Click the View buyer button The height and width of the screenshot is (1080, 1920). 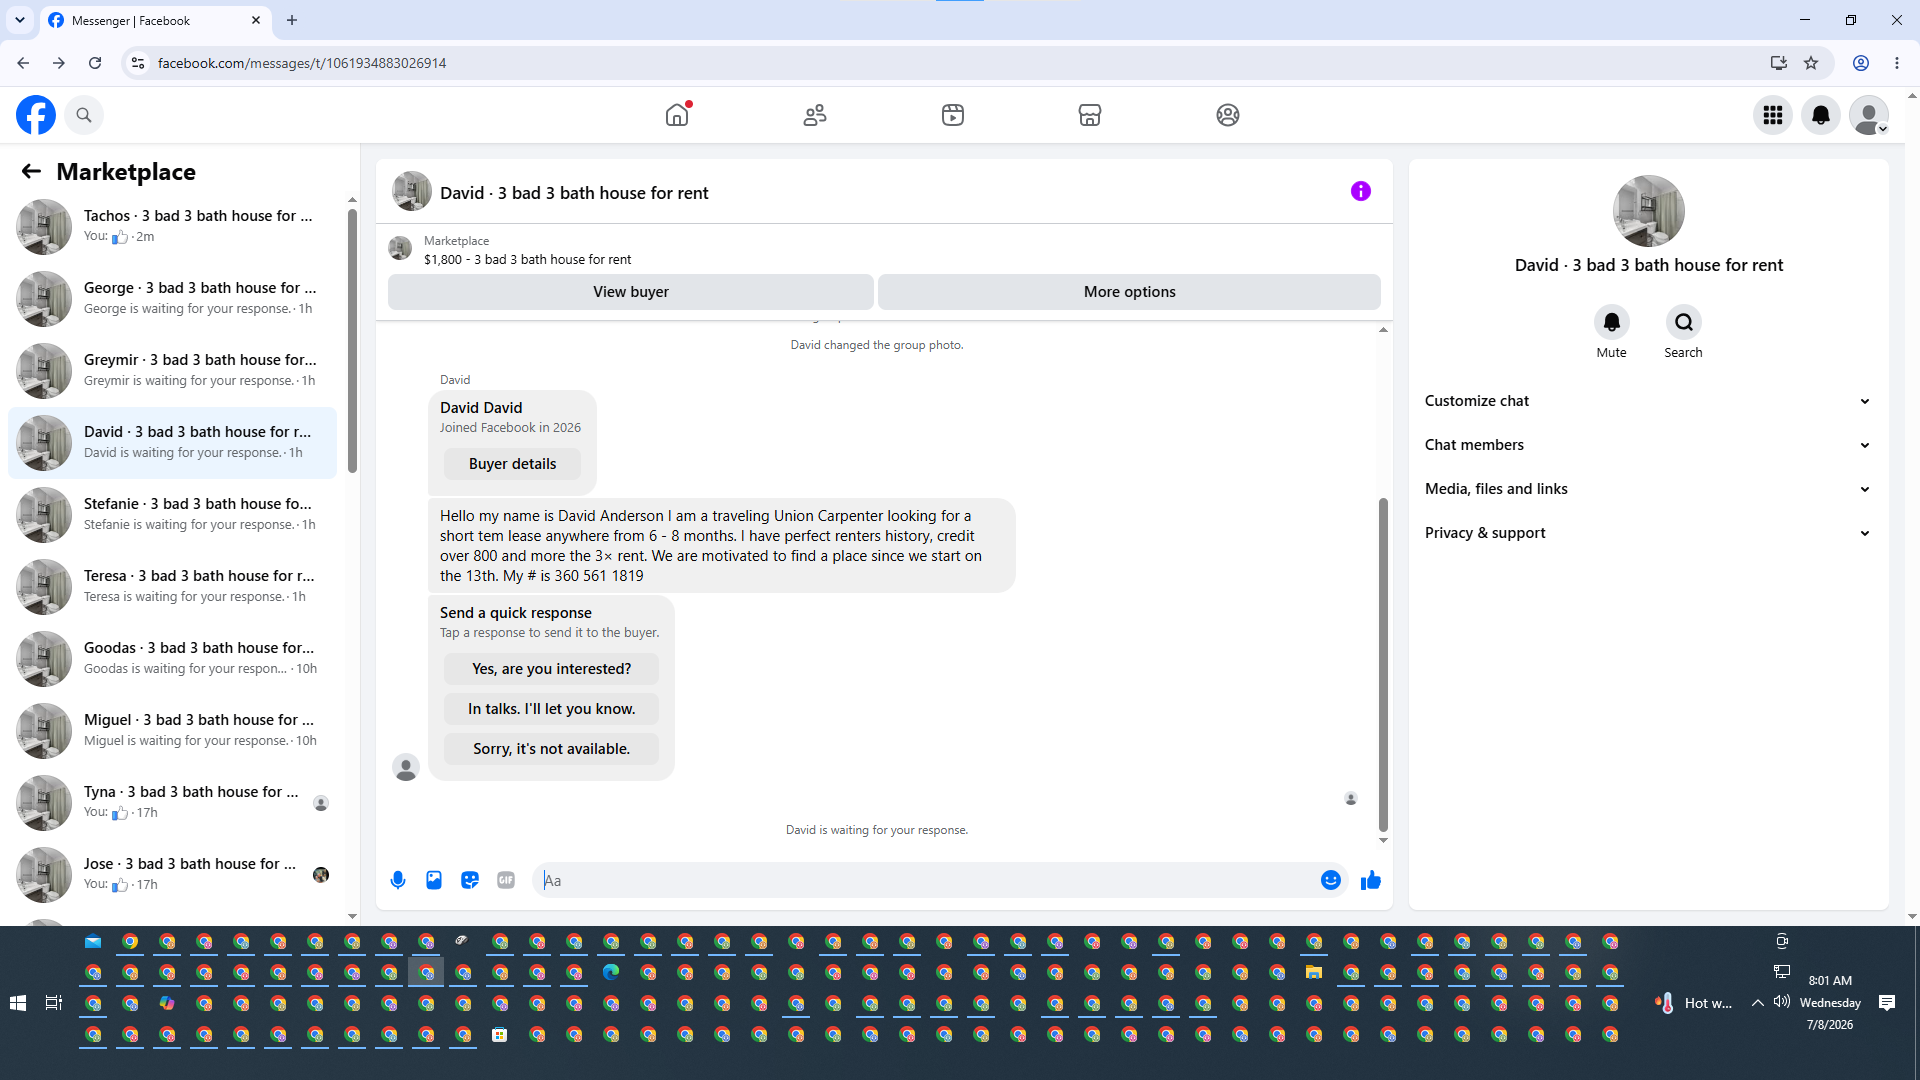(631, 292)
